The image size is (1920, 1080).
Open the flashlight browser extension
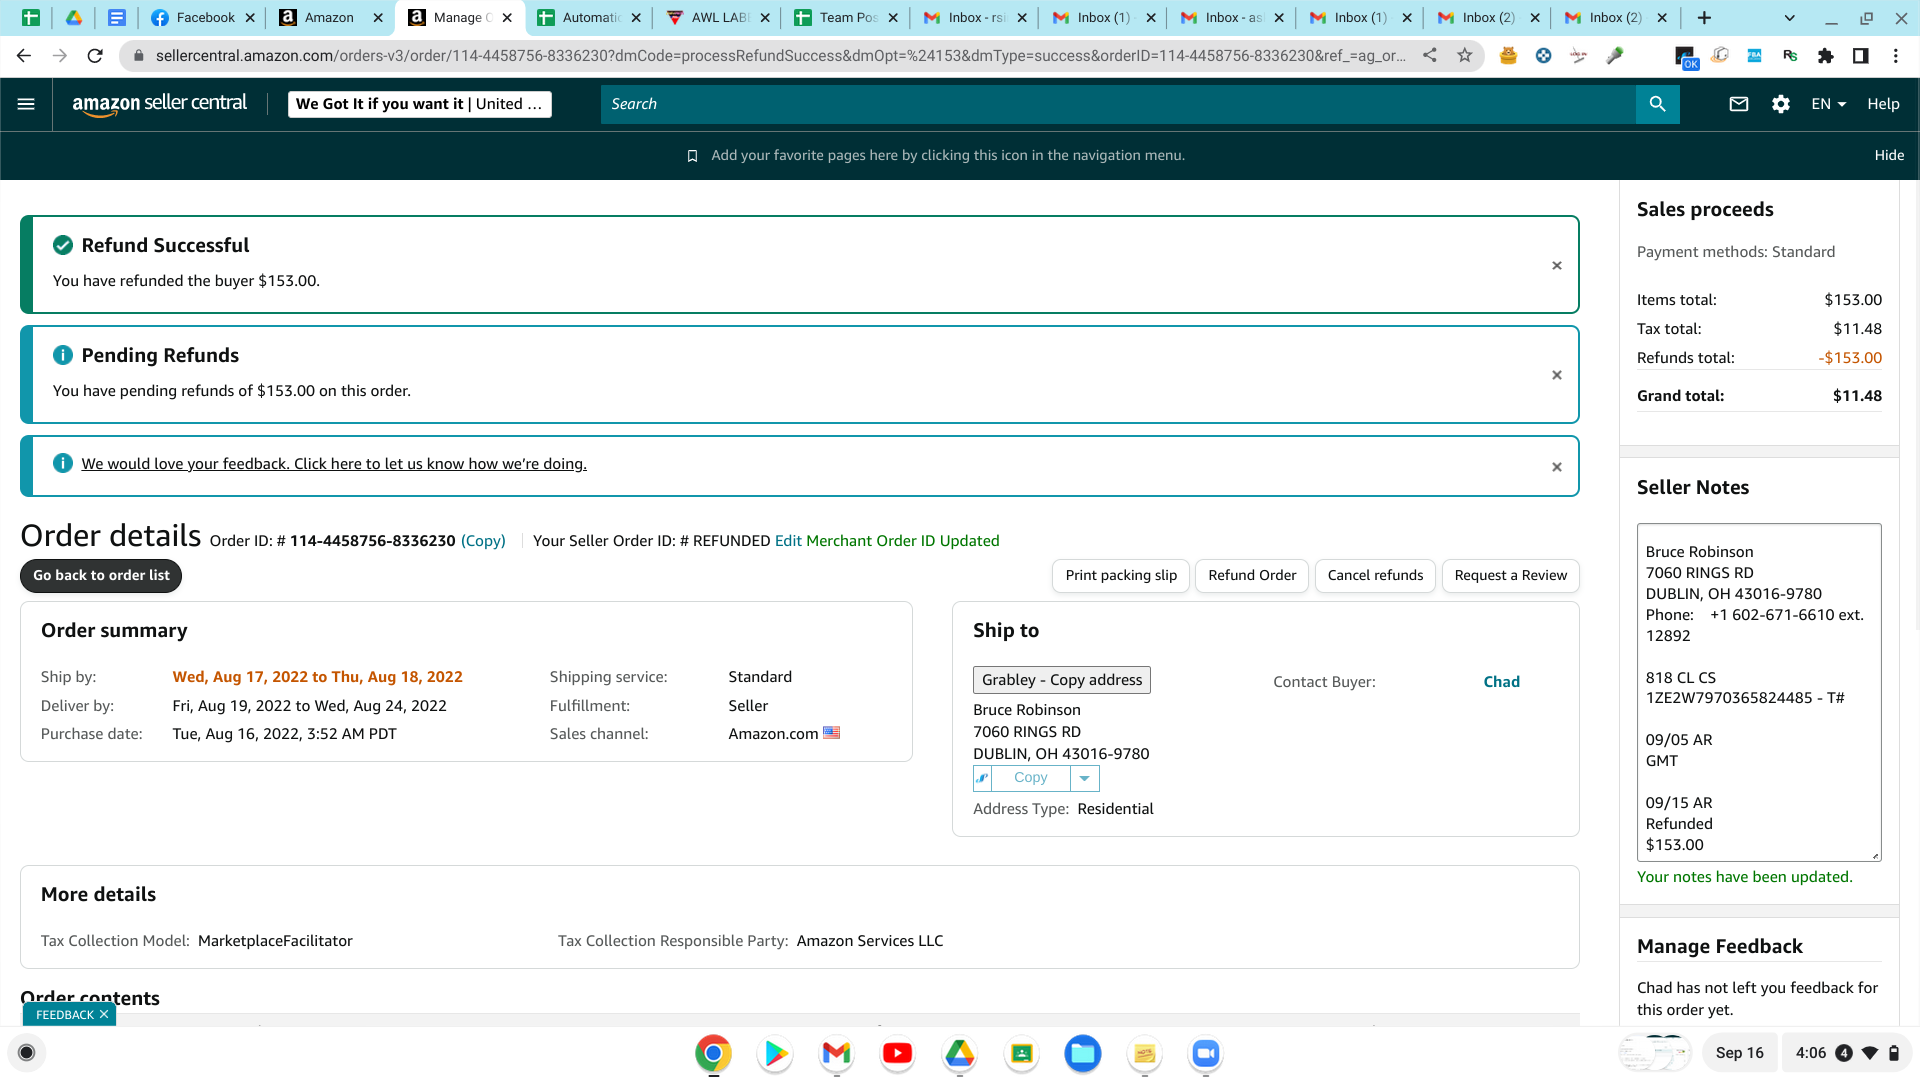point(1615,56)
